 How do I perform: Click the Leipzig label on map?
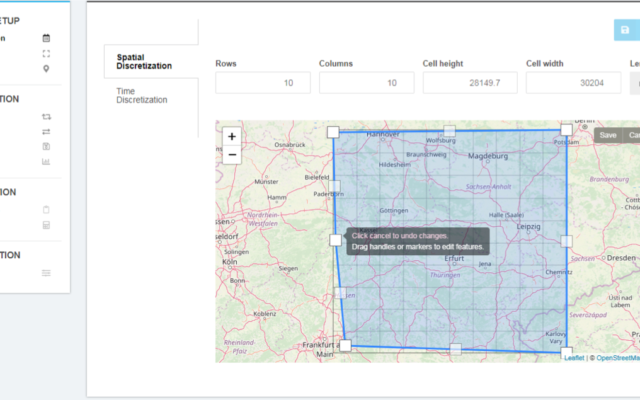pos(529,226)
